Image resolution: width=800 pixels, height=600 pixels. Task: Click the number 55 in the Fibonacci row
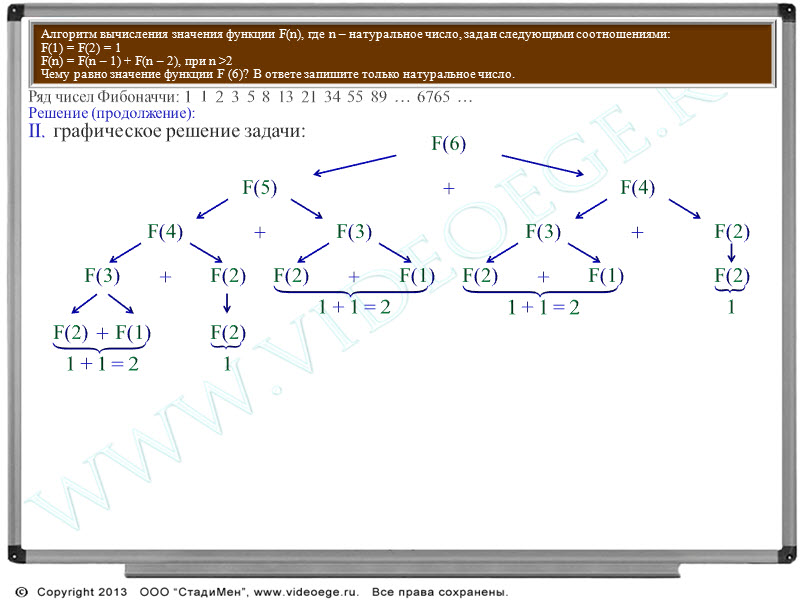tap(355, 96)
